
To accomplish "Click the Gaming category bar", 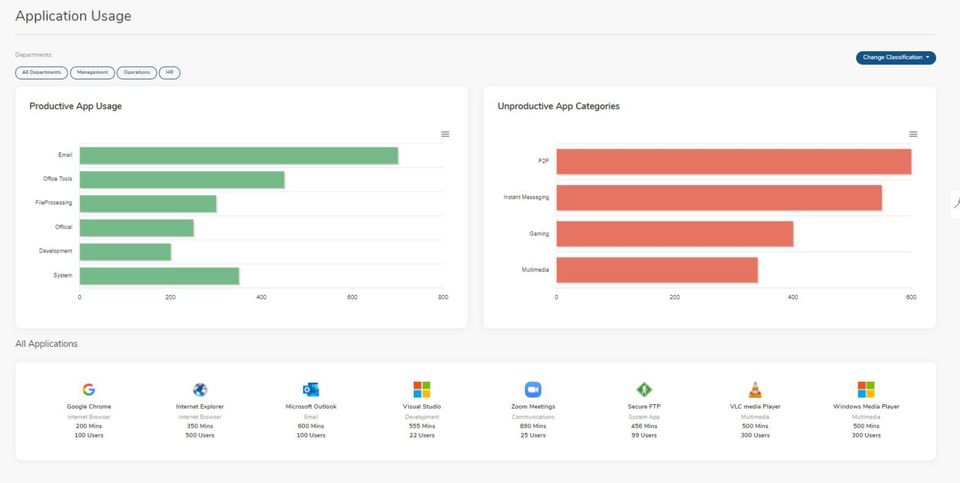I will (x=675, y=234).
